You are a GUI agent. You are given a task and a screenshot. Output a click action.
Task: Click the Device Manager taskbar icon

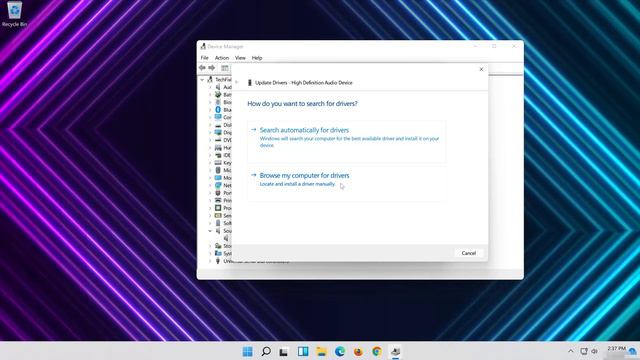pyautogui.click(x=395, y=351)
